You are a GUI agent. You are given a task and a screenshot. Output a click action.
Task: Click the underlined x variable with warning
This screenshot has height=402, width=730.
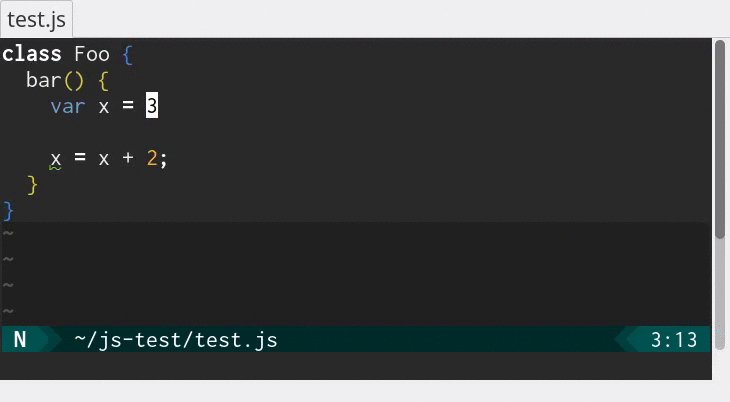pyautogui.click(x=56, y=158)
